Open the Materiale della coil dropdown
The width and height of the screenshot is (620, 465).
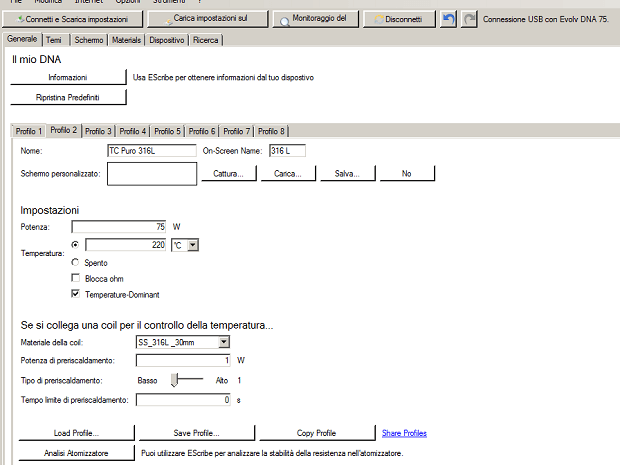click(224, 342)
